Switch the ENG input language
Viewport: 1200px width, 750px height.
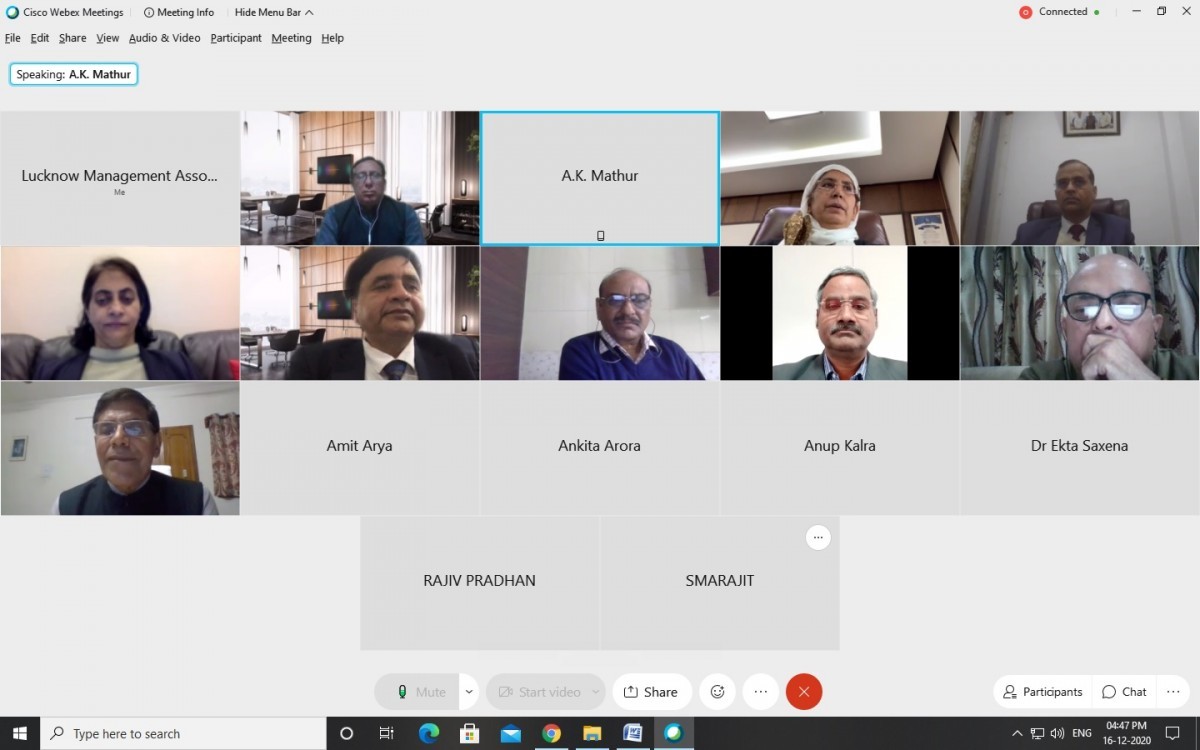1082,733
